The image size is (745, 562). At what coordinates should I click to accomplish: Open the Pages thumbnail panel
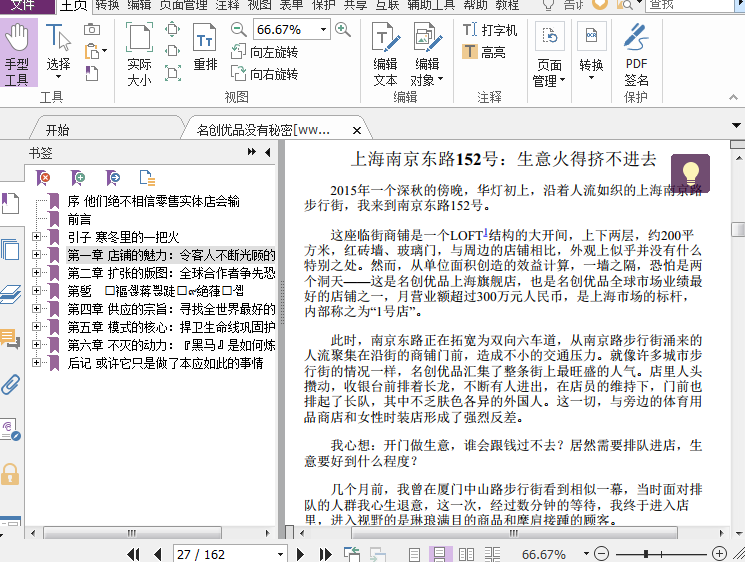point(10,249)
